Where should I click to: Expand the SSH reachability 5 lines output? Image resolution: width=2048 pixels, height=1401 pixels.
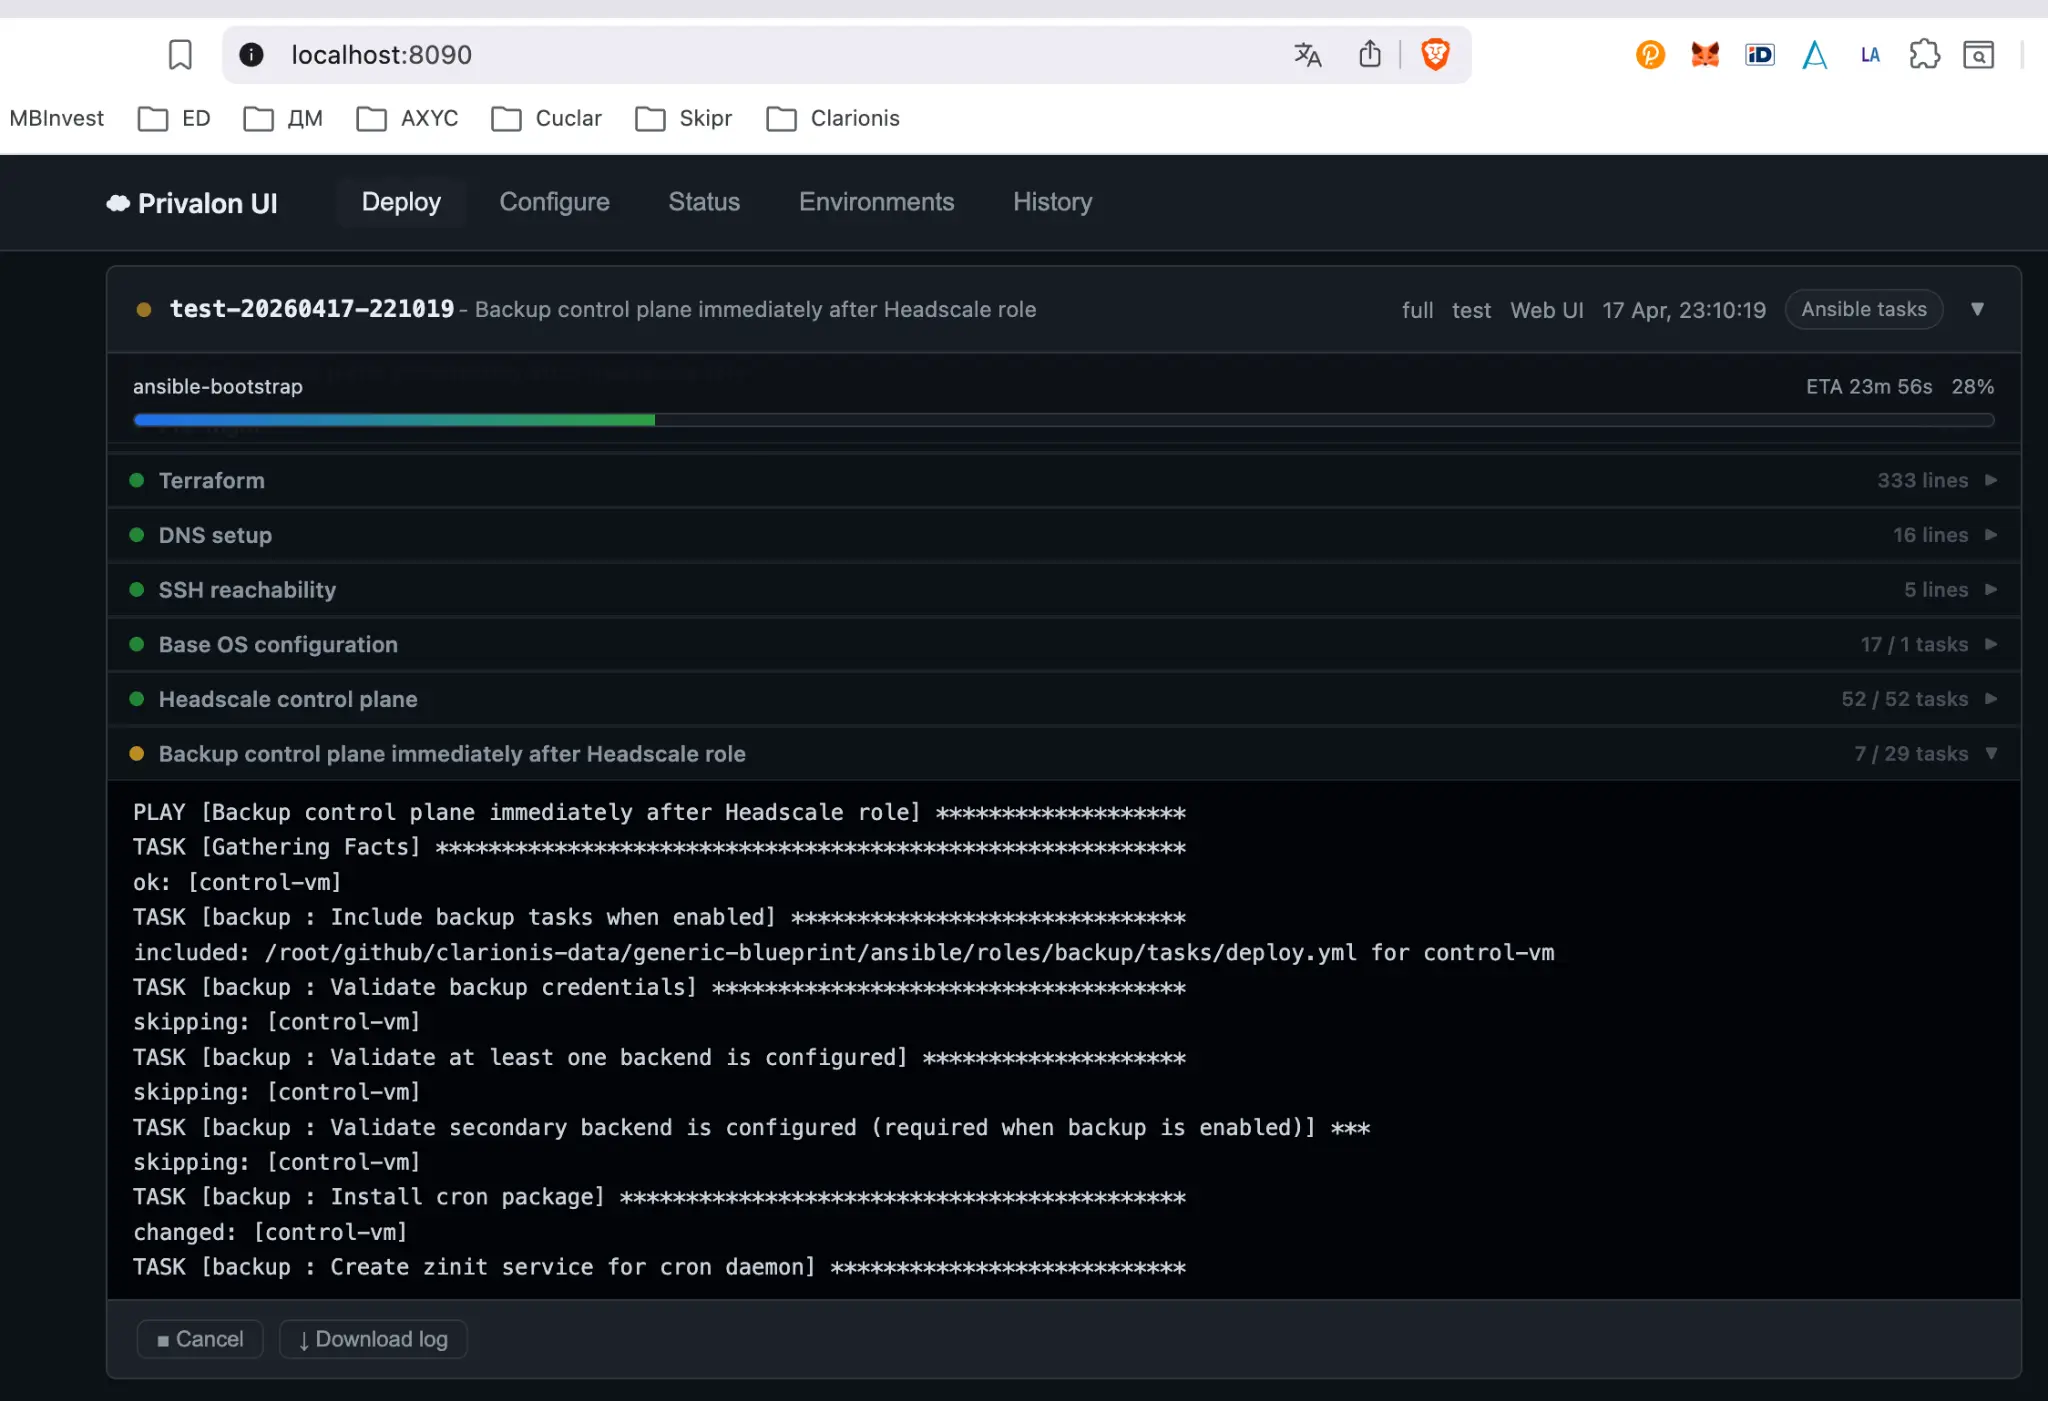pyautogui.click(x=1990, y=589)
